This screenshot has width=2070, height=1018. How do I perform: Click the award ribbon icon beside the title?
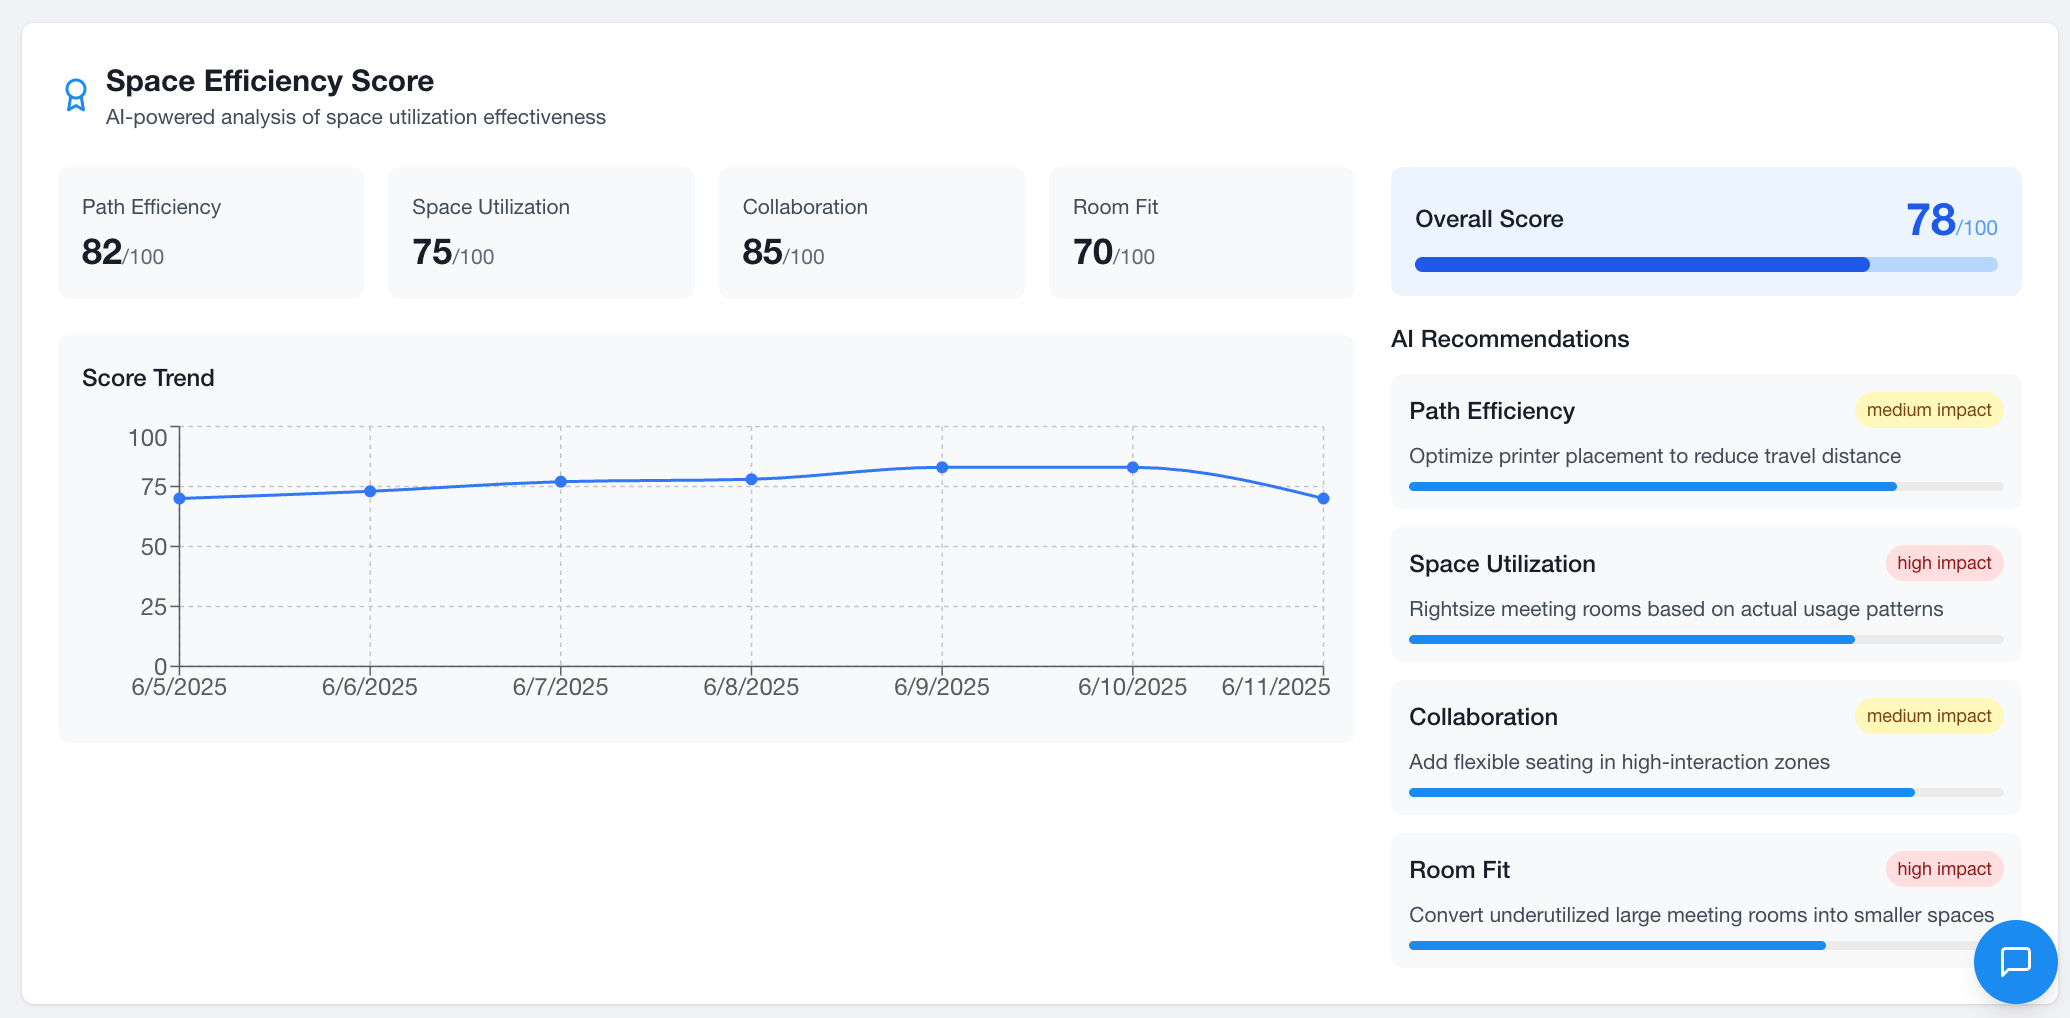(76, 96)
